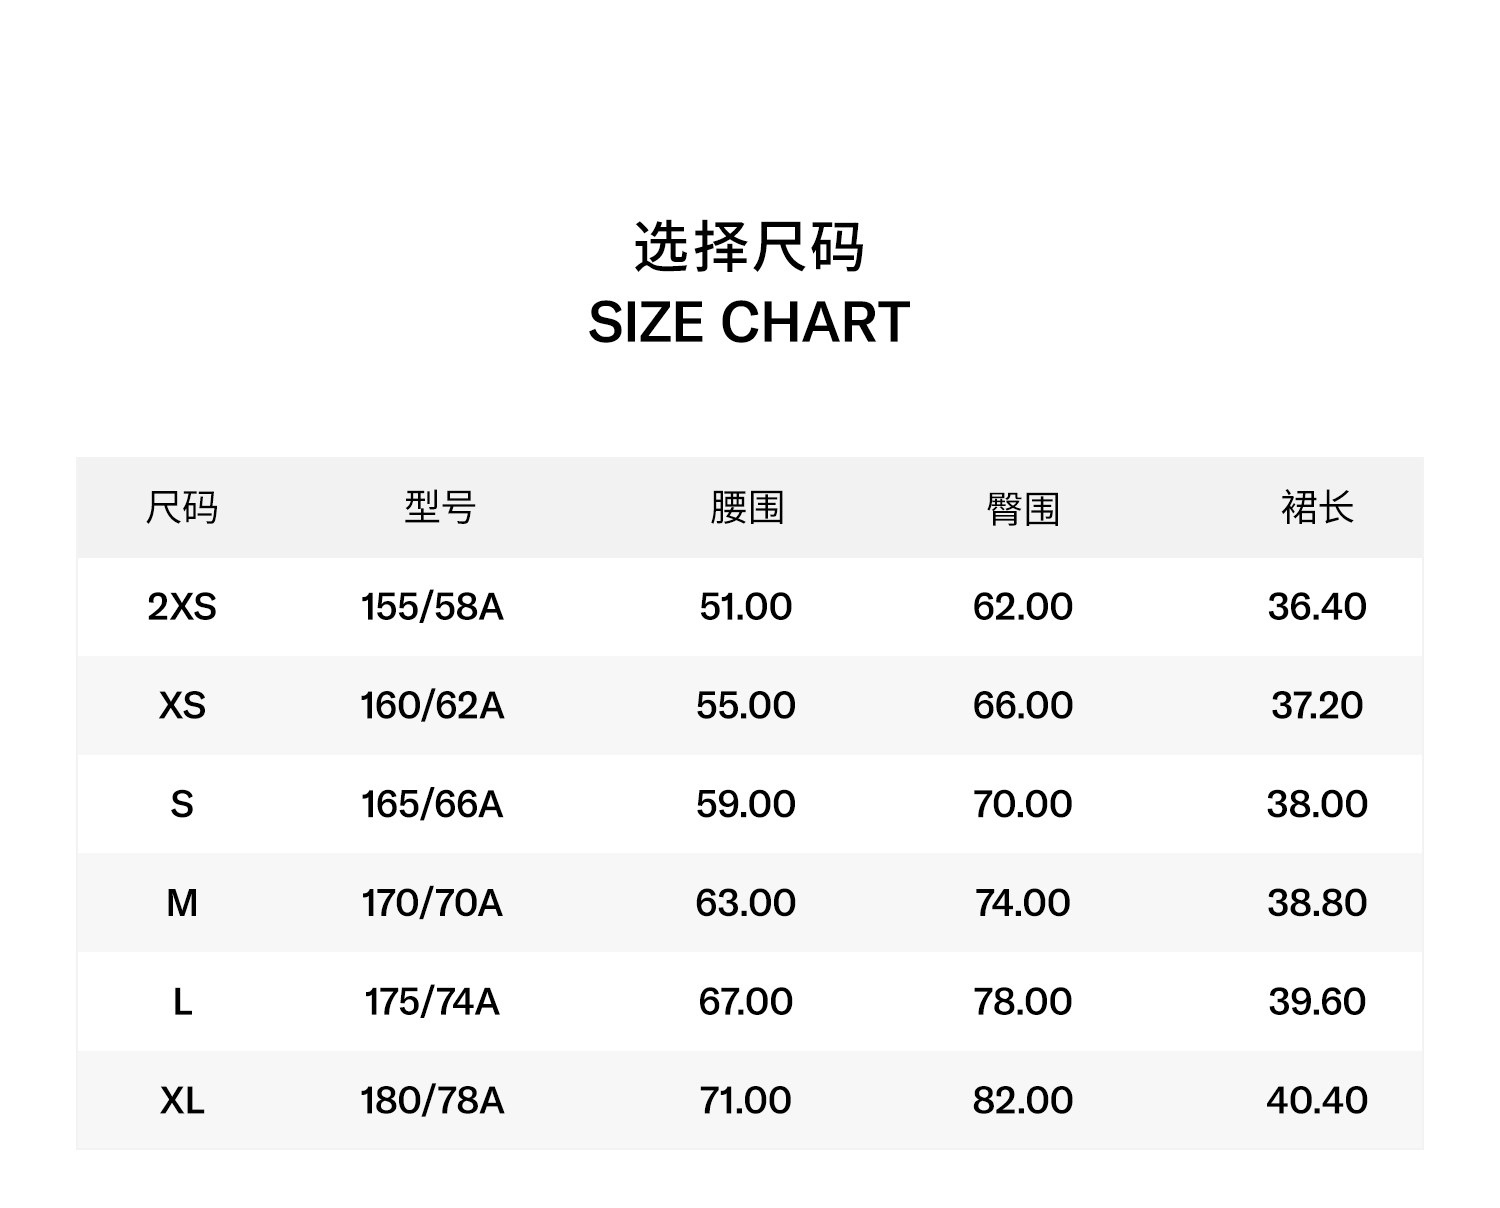Click the 裙长 column header
This screenshot has width=1500, height=1208.
1316,508
